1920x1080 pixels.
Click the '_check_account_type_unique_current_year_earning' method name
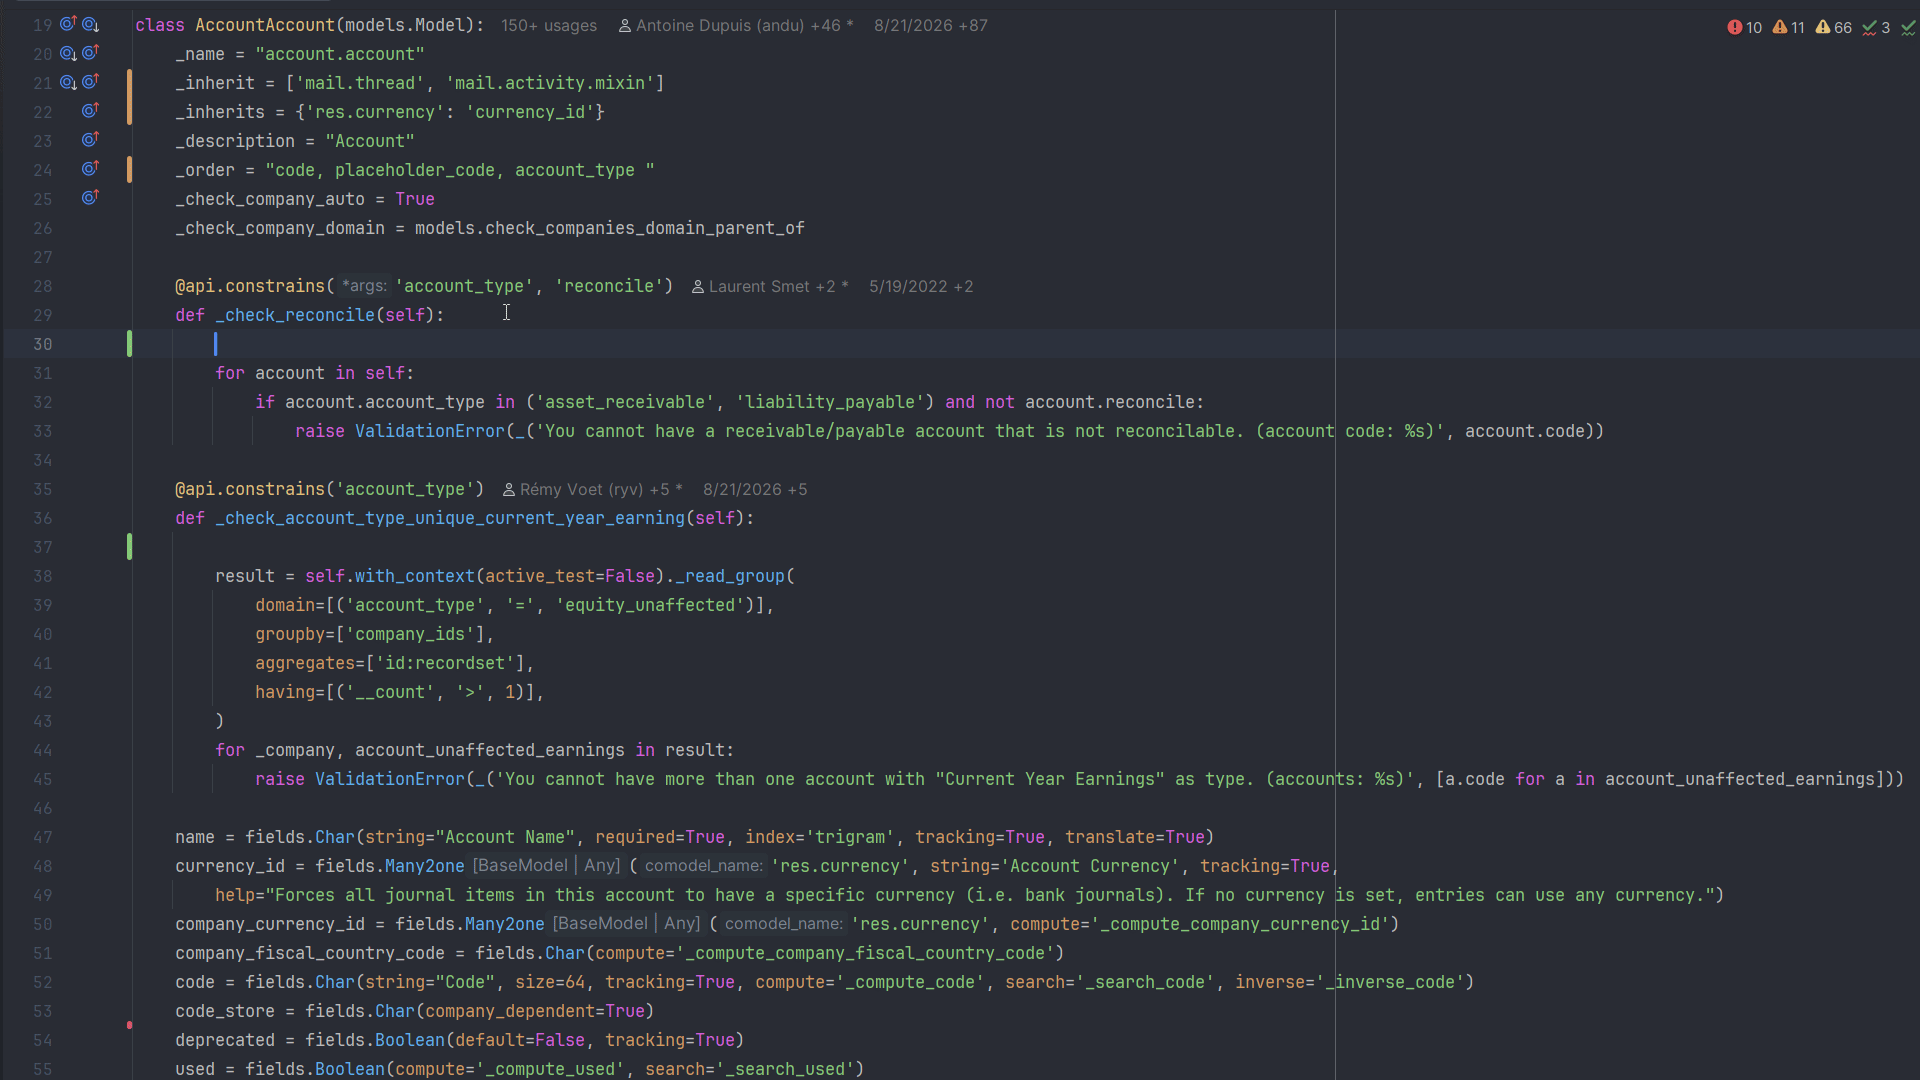[x=450, y=518]
